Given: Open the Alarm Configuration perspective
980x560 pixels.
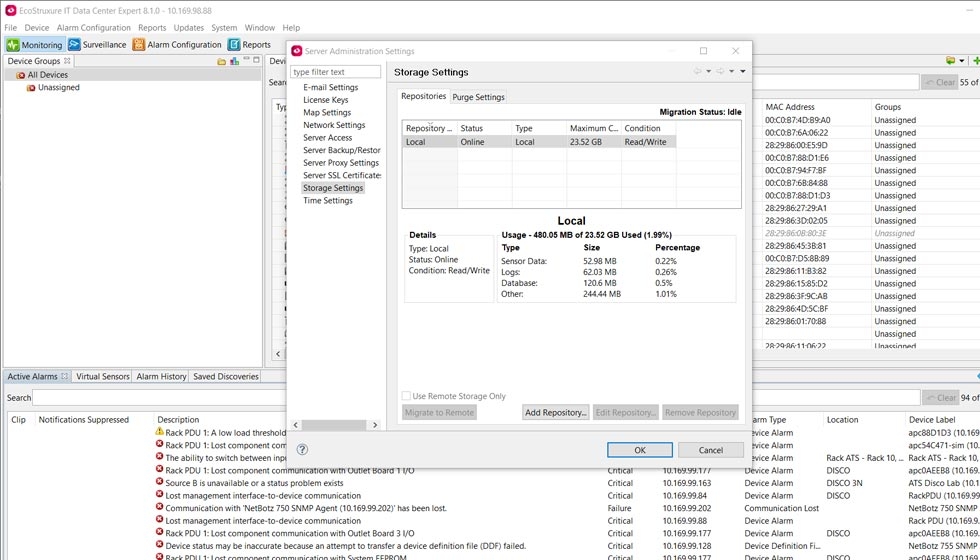Looking at the screenshot, I should [x=176, y=45].
